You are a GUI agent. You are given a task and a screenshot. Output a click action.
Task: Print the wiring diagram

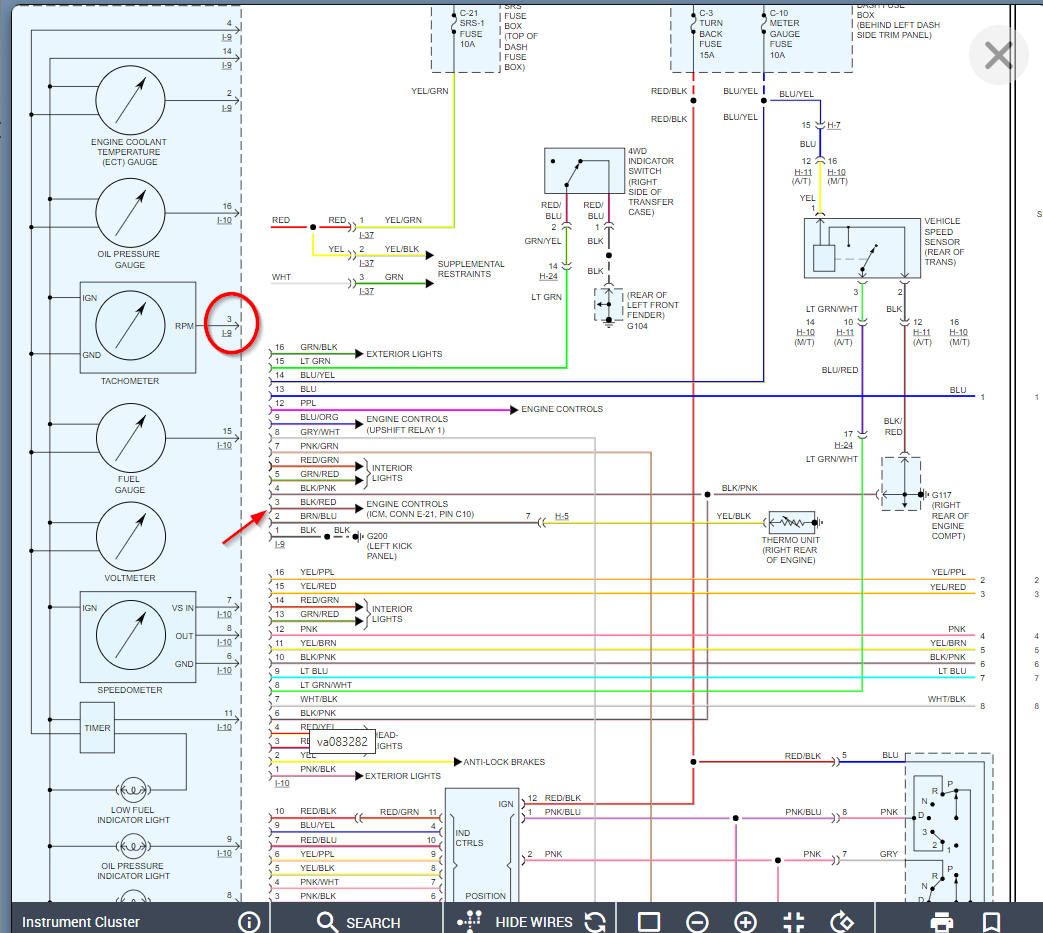point(941,921)
